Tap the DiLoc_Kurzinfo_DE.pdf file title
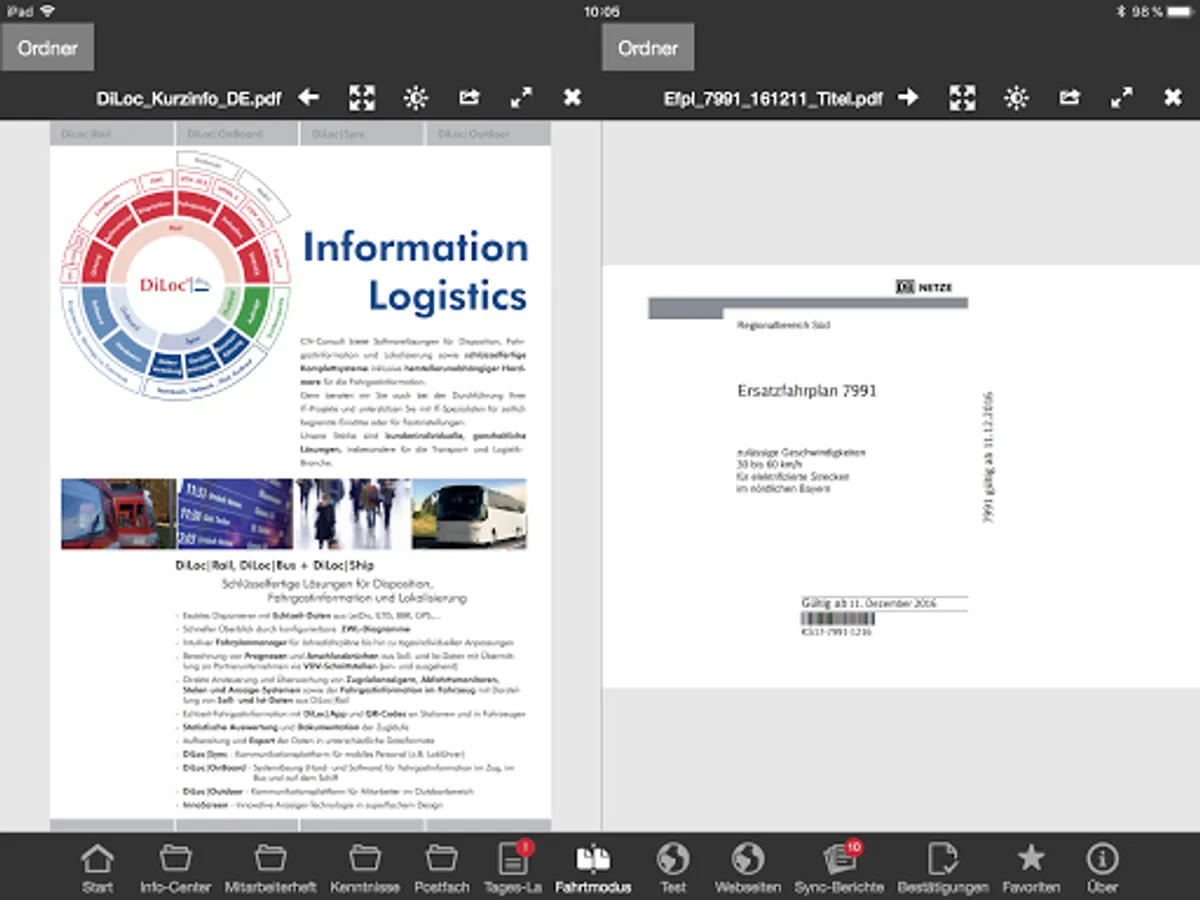The height and width of the screenshot is (900, 1200). [189, 99]
